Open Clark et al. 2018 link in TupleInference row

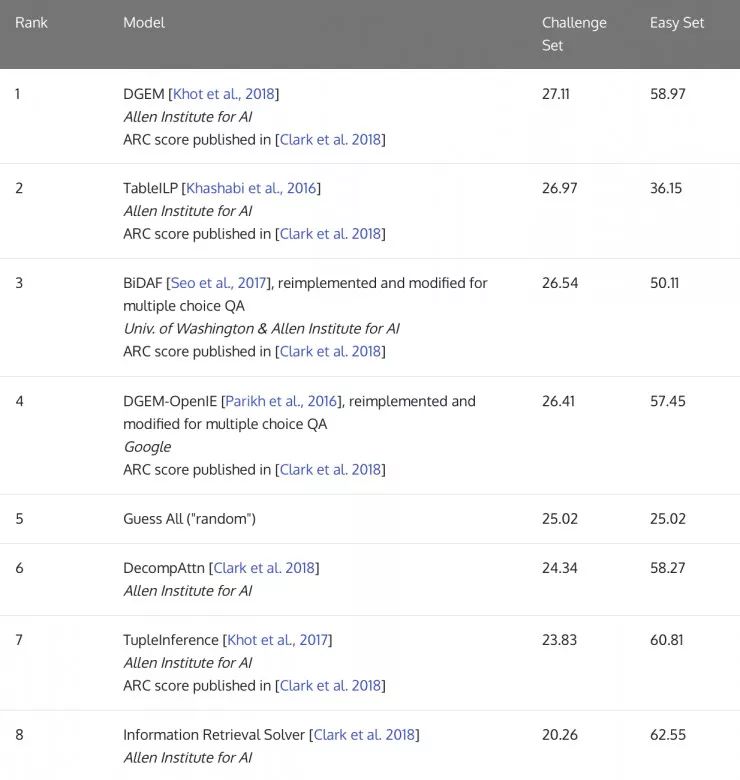[x=330, y=686]
